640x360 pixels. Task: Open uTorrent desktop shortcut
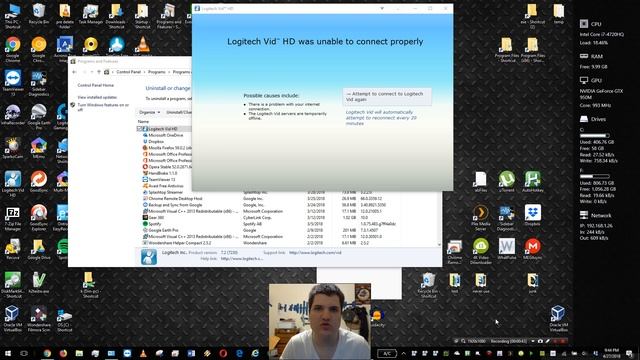pyautogui.click(x=507, y=182)
